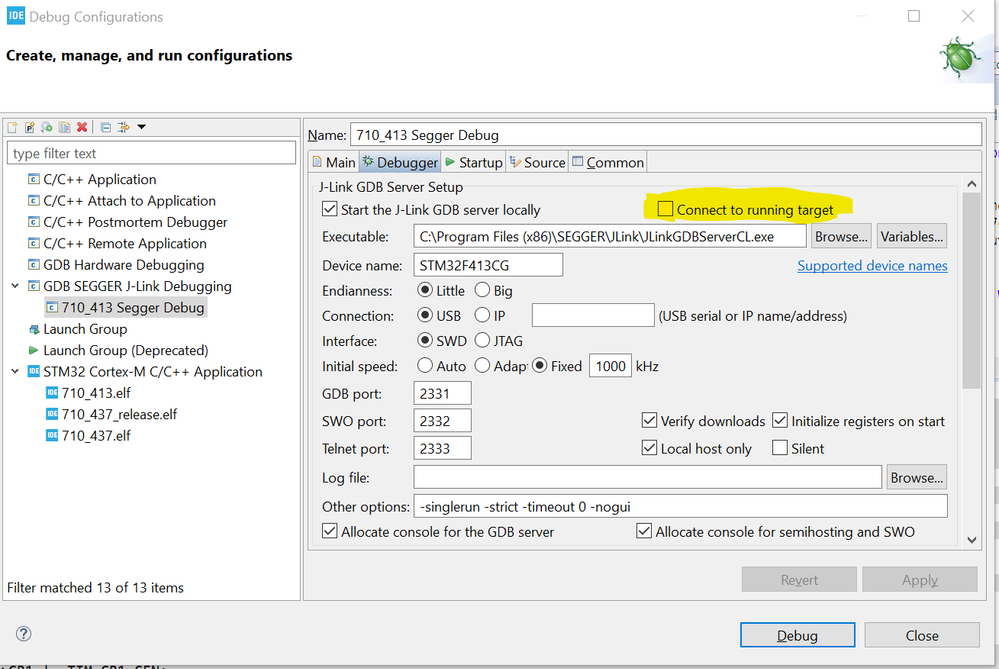Open the Common tab
The image size is (999, 669).
click(x=608, y=162)
